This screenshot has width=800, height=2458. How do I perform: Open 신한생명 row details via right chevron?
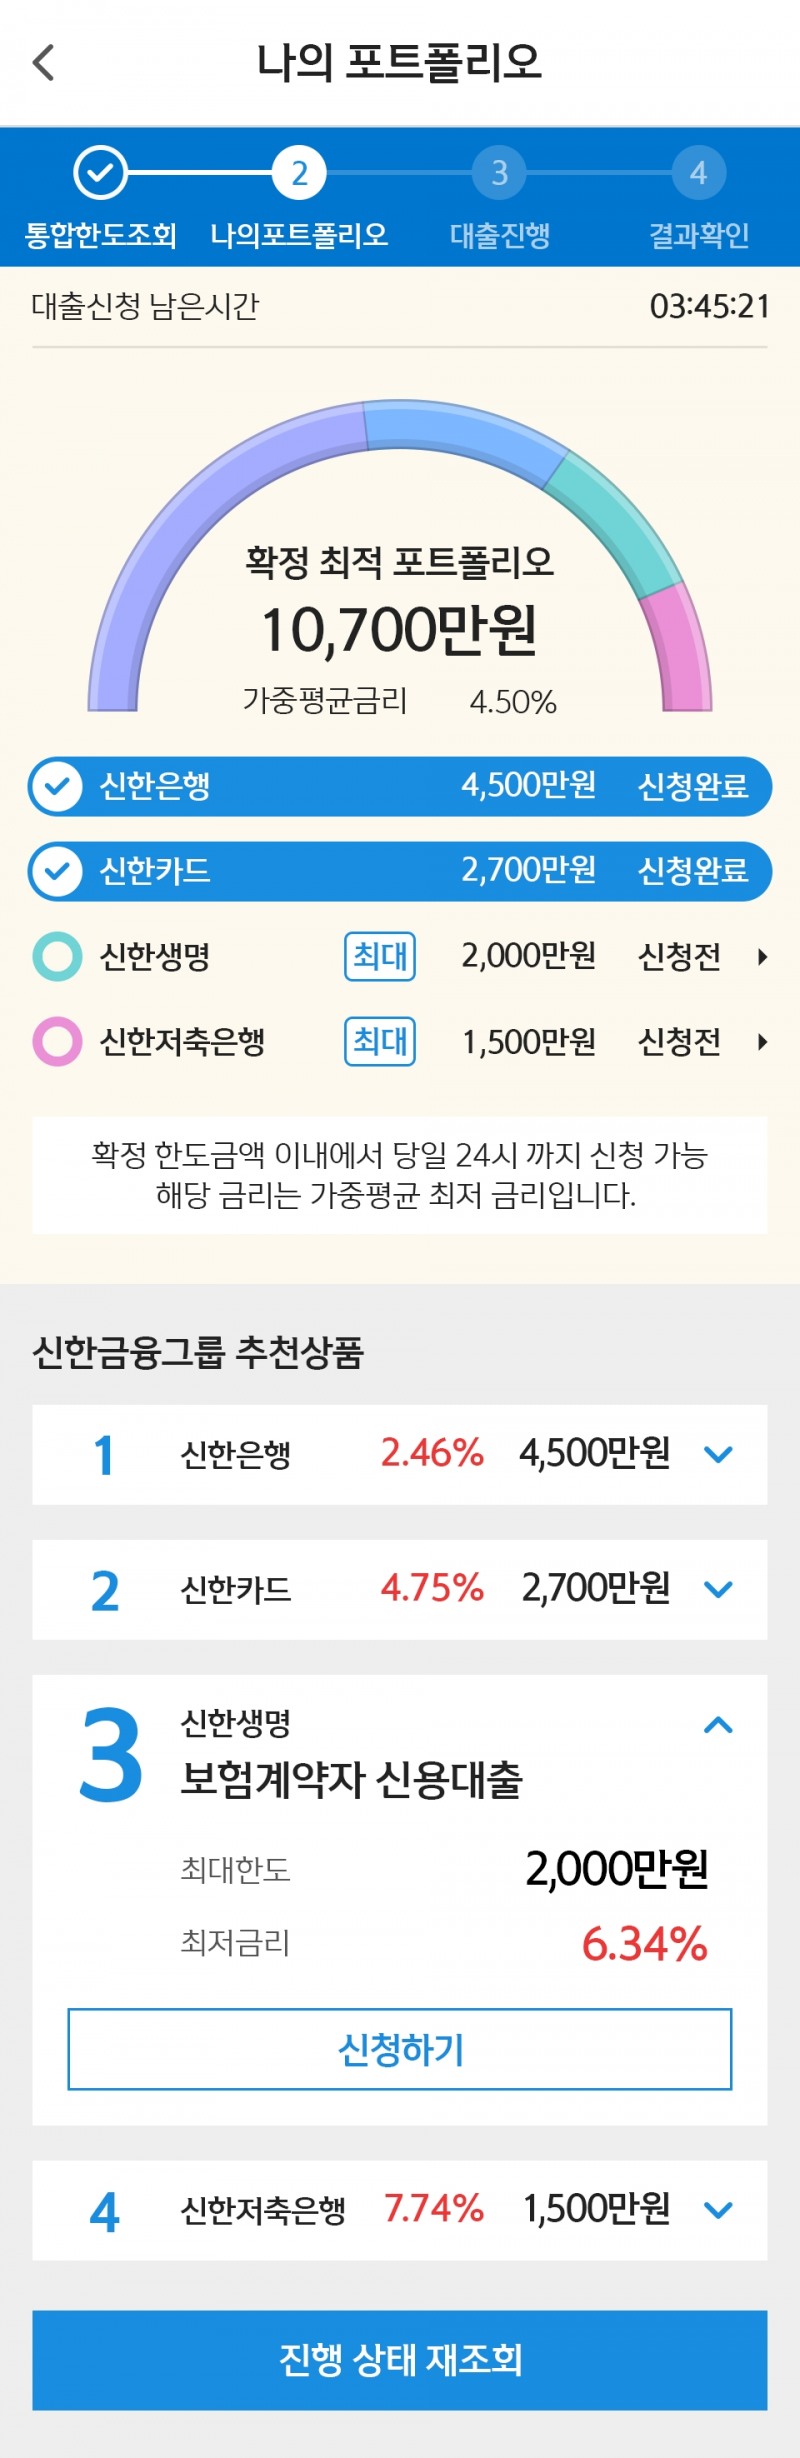(762, 957)
